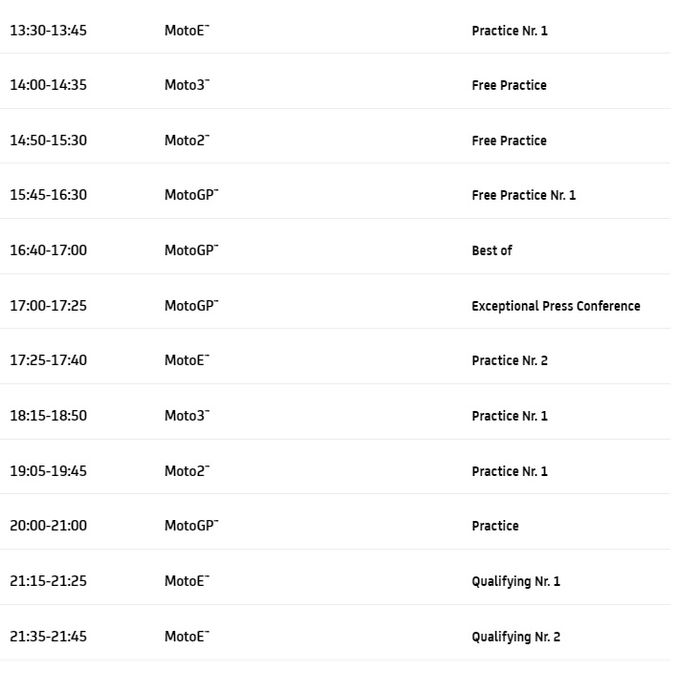700x693 pixels.
Task: Click the 16:40-17:00 time entry
Action: coord(48,251)
